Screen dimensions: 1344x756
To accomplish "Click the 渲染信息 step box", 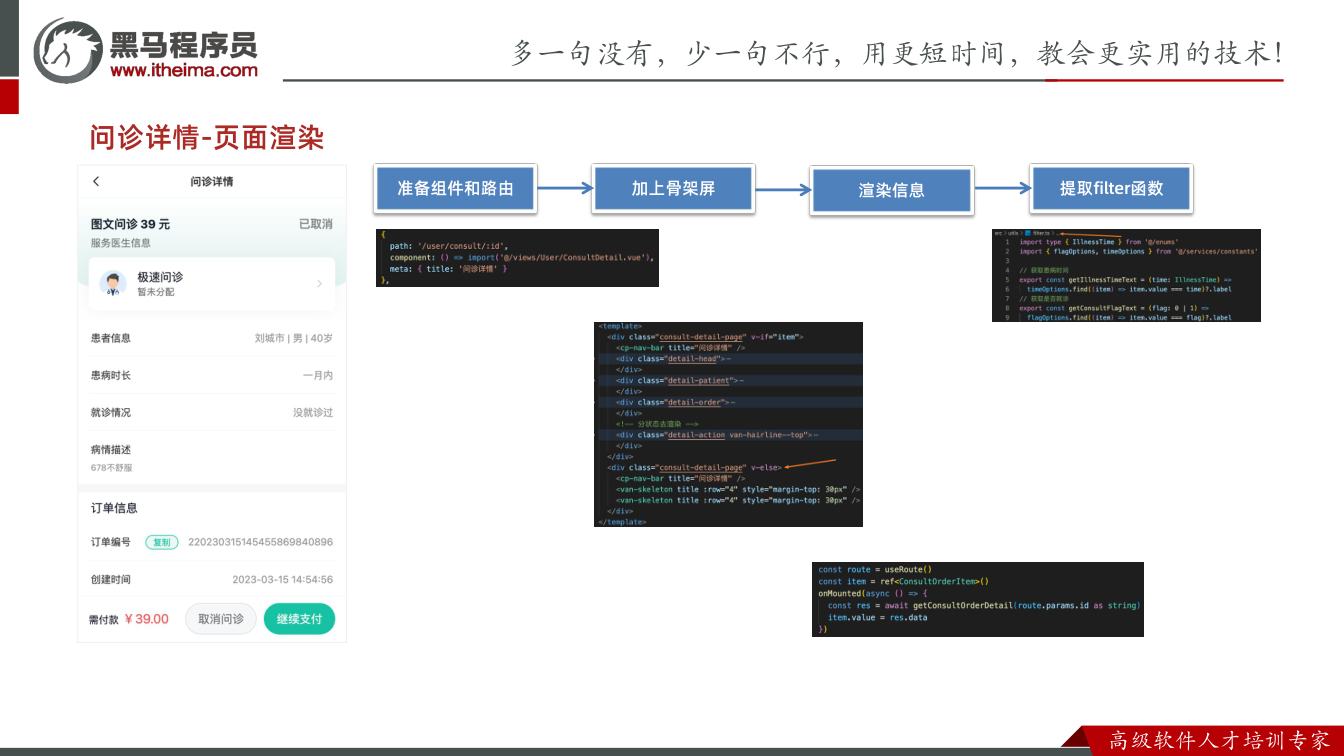I will click(x=891, y=189).
